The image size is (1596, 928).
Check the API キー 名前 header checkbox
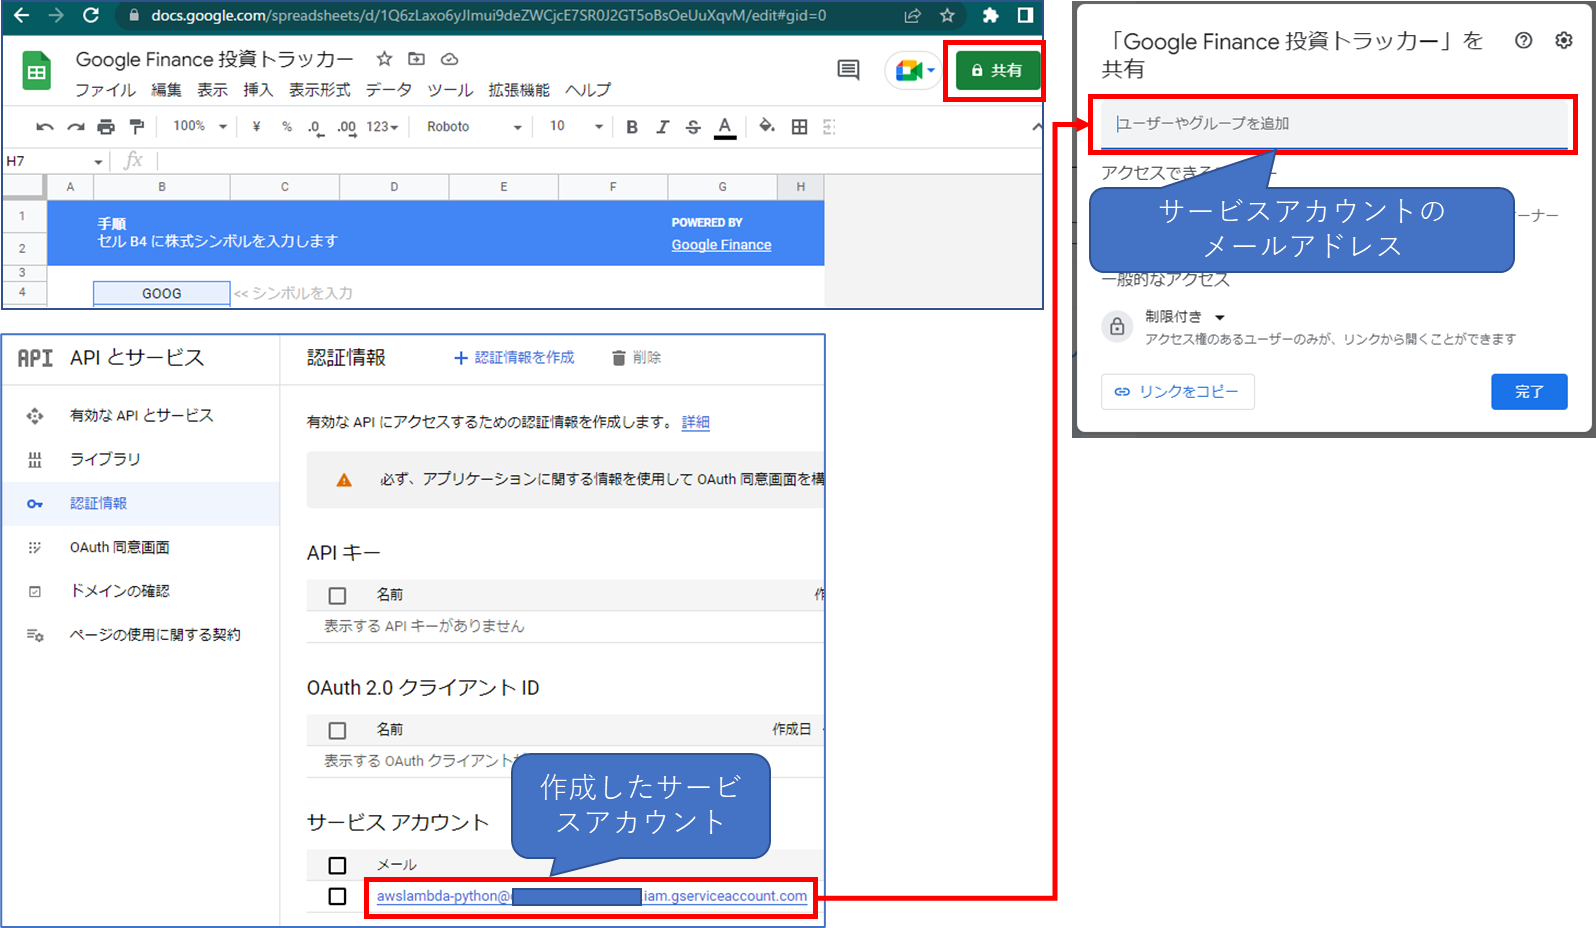[337, 596]
